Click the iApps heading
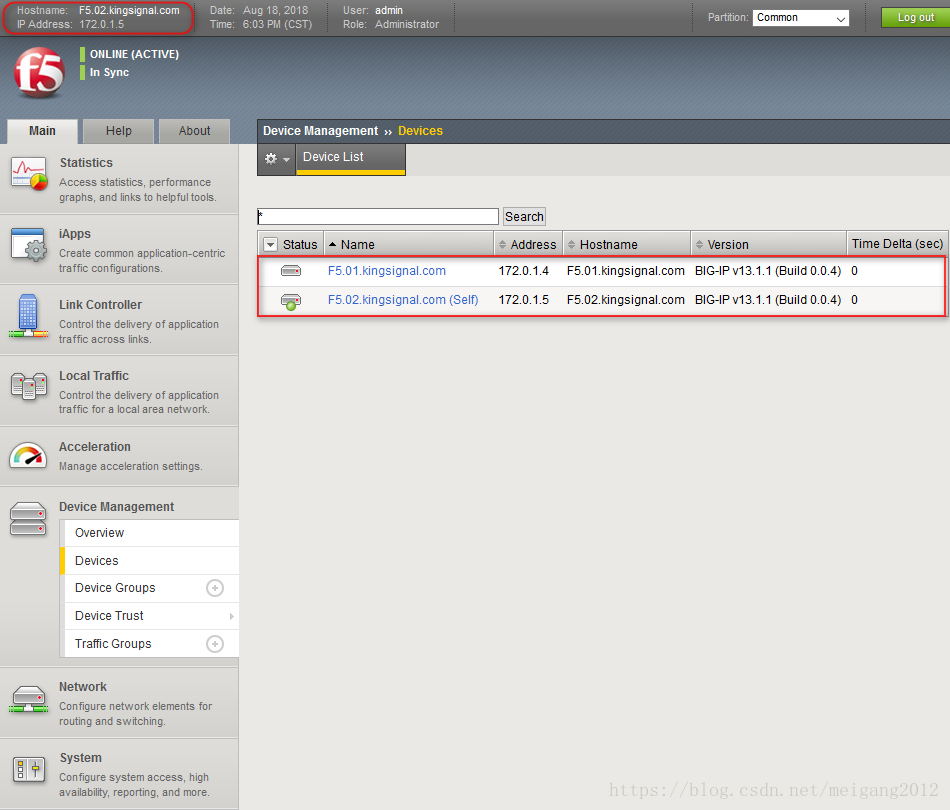The image size is (950, 810). (75, 234)
